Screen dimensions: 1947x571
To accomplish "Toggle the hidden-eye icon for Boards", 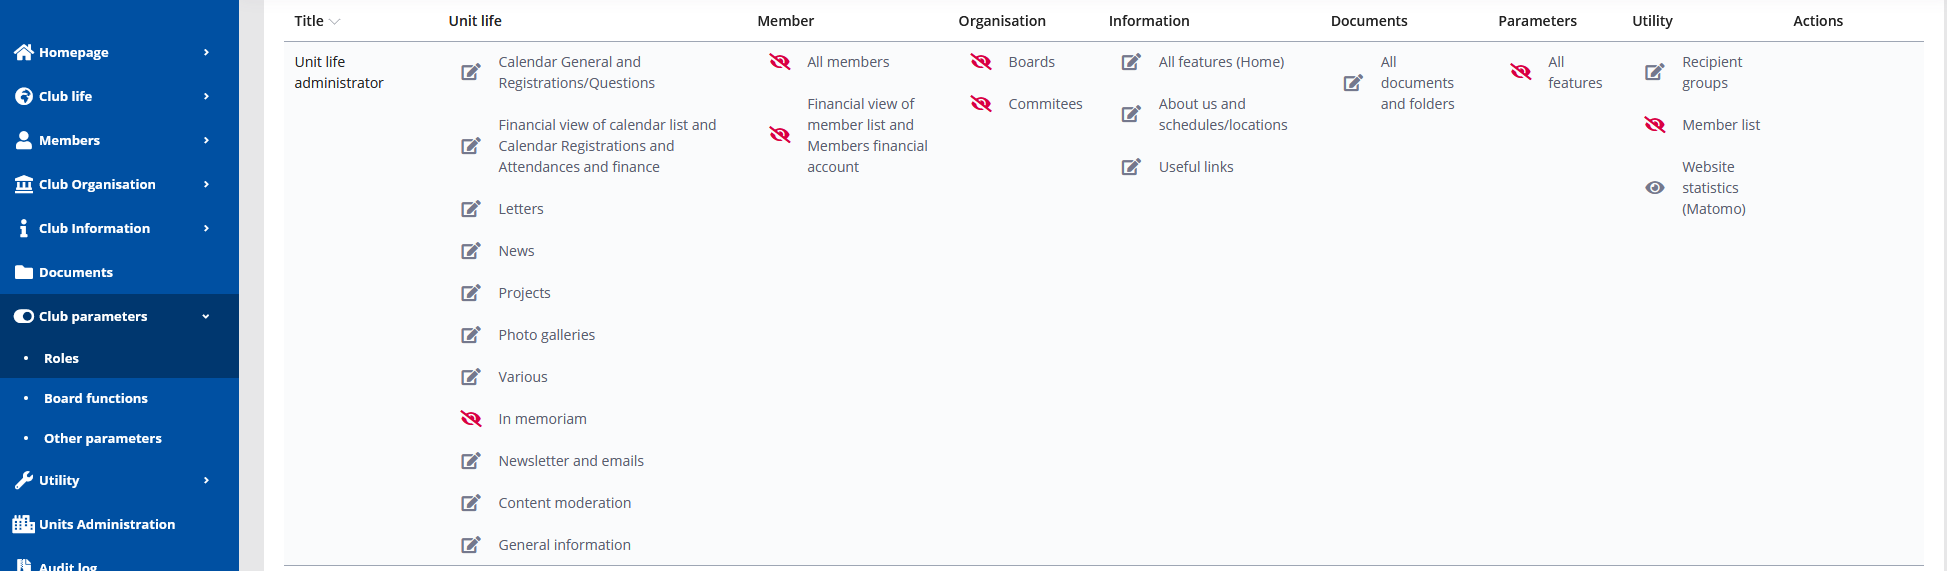I will 981,62.
